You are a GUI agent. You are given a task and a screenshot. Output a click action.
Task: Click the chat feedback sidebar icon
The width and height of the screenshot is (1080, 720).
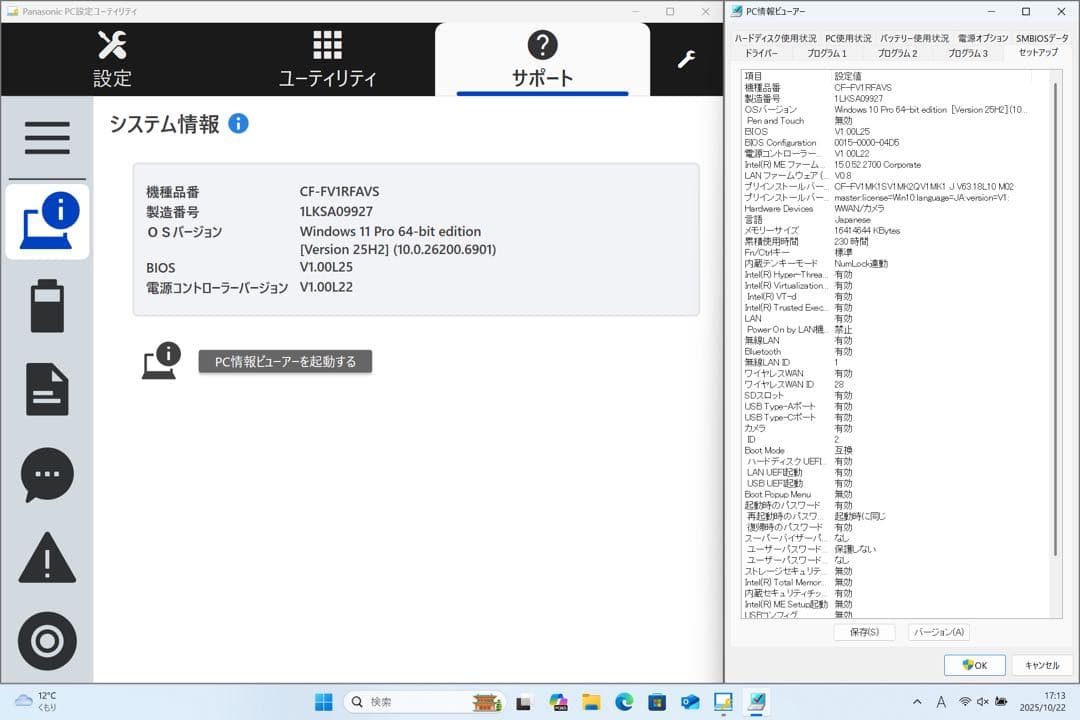46,475
